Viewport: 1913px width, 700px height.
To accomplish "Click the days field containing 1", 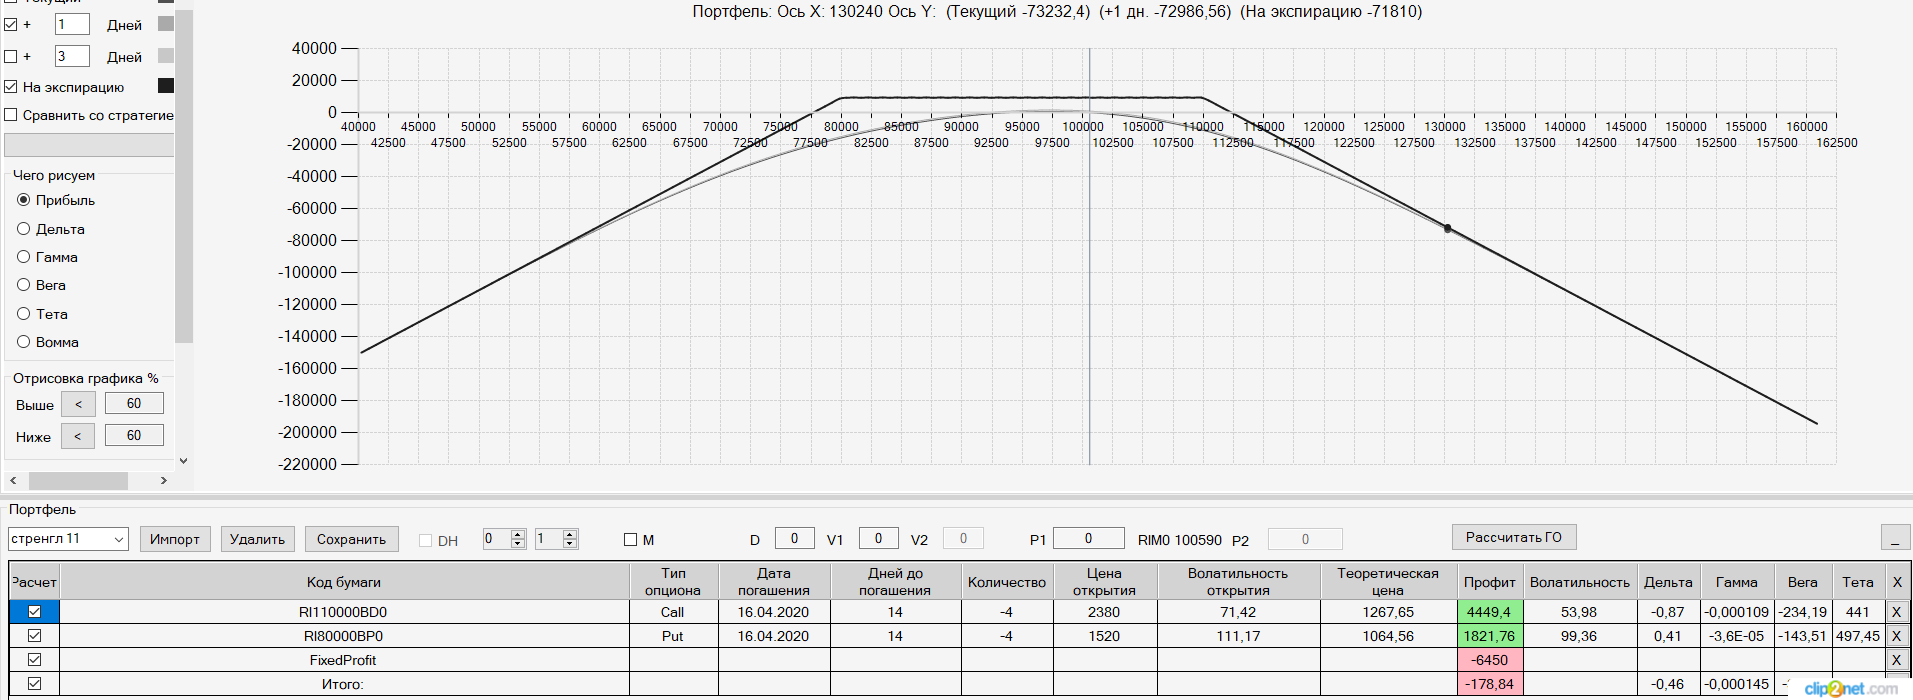I will (72, 24).
